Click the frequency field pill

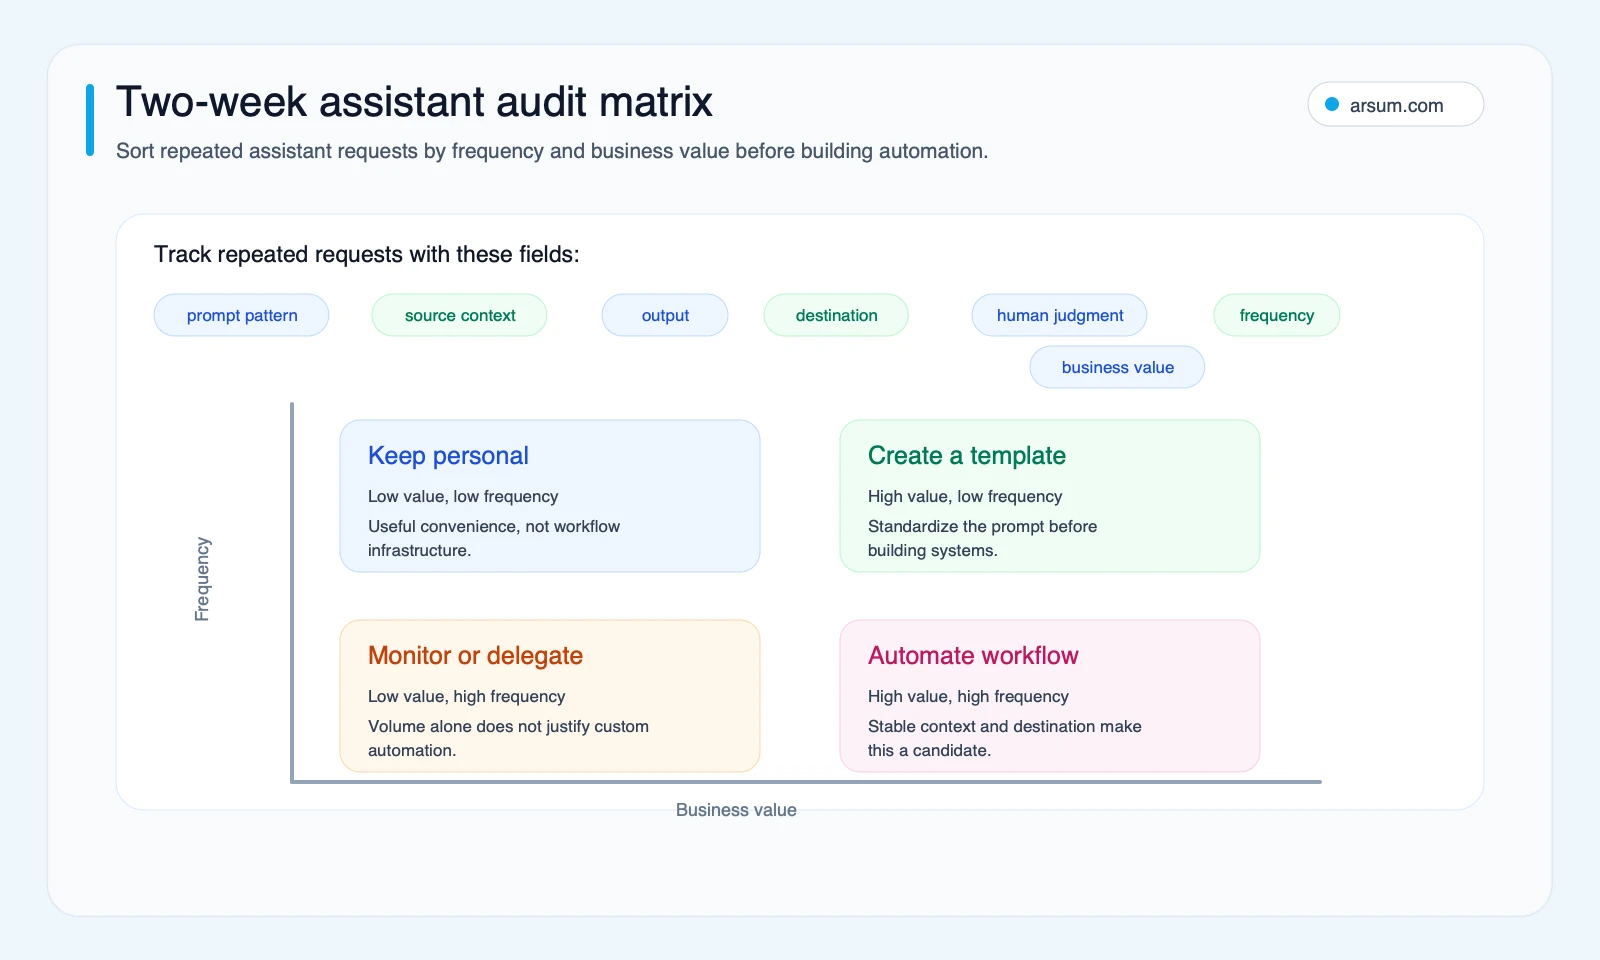coord(1276,315)
